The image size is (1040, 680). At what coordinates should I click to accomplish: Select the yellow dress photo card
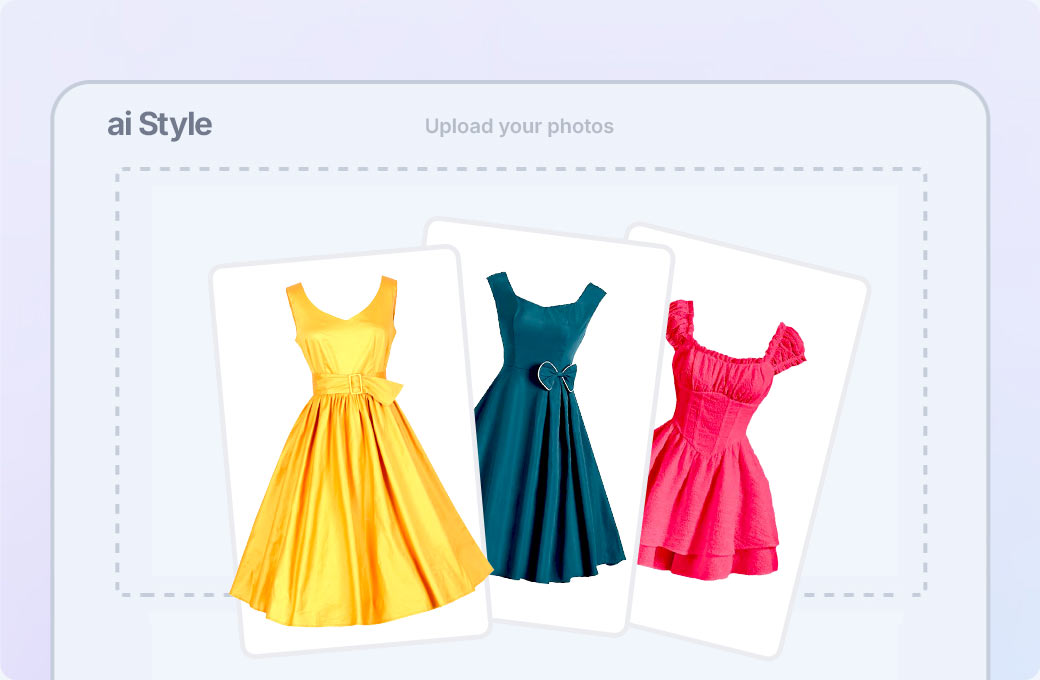(350, 450)
